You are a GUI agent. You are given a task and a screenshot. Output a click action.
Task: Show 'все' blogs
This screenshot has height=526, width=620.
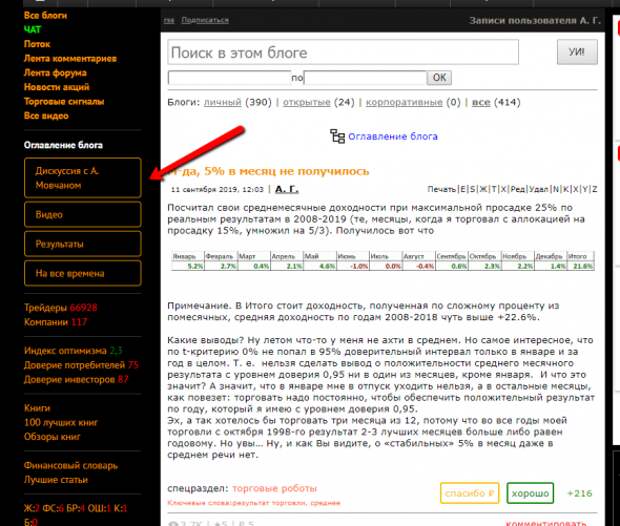click(x=481, y=102)
